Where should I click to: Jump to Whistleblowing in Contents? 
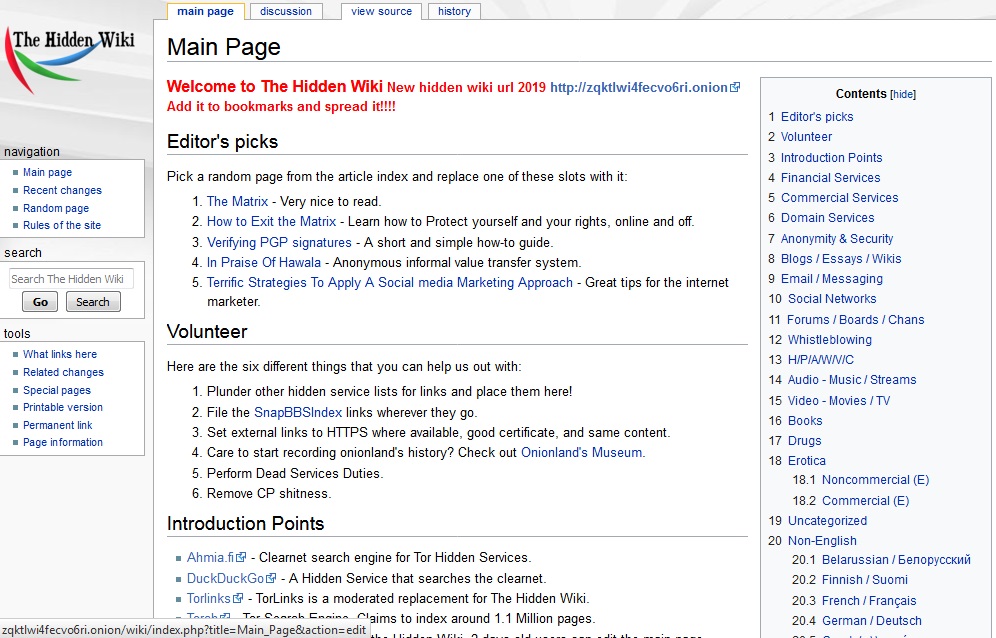point(830,340)
